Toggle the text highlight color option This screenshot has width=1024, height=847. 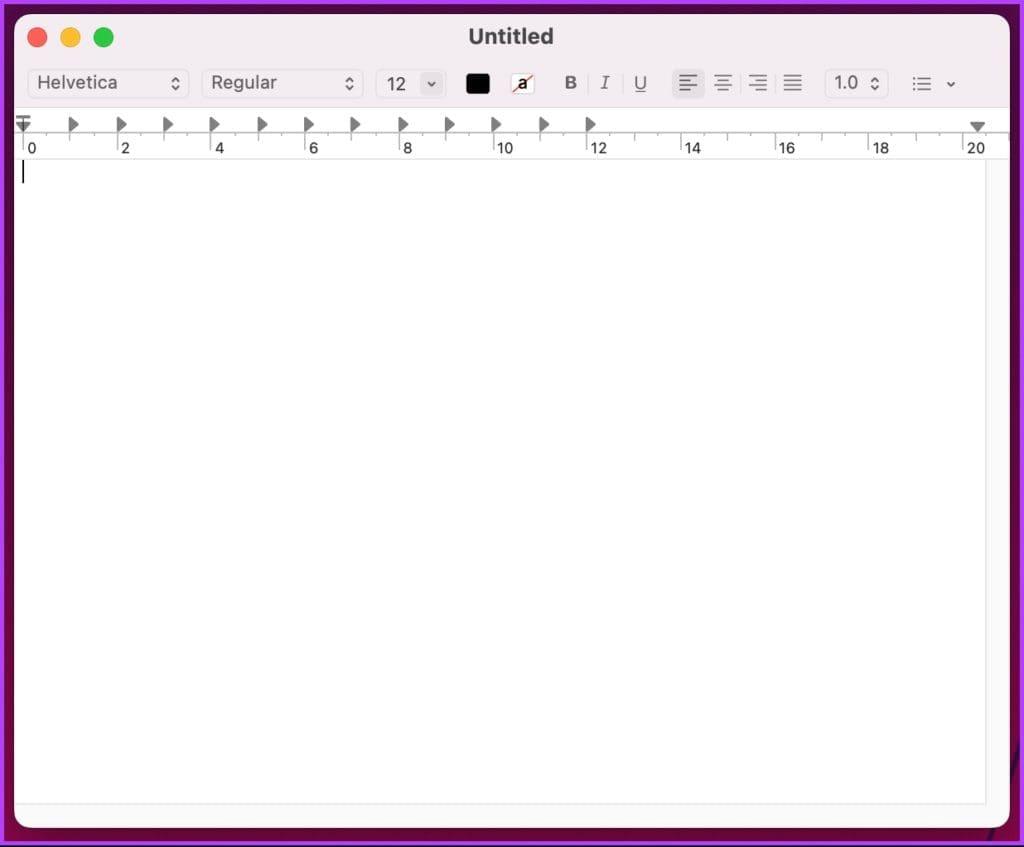tap(523, 83)
